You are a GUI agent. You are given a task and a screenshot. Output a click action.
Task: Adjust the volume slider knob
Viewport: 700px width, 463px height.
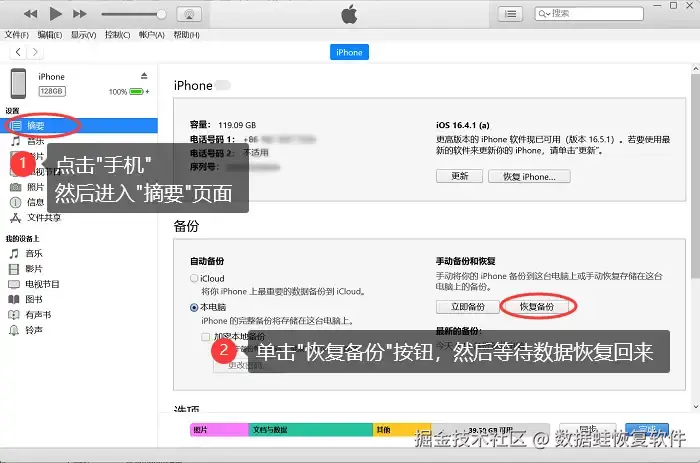pyautogui.click(x=161, y=14)
